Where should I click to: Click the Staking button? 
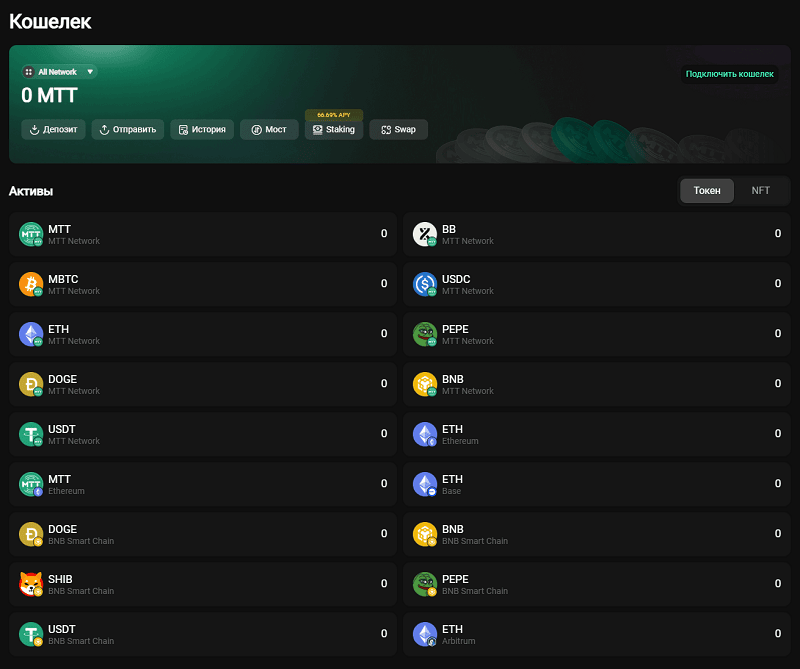click(334, 129)
